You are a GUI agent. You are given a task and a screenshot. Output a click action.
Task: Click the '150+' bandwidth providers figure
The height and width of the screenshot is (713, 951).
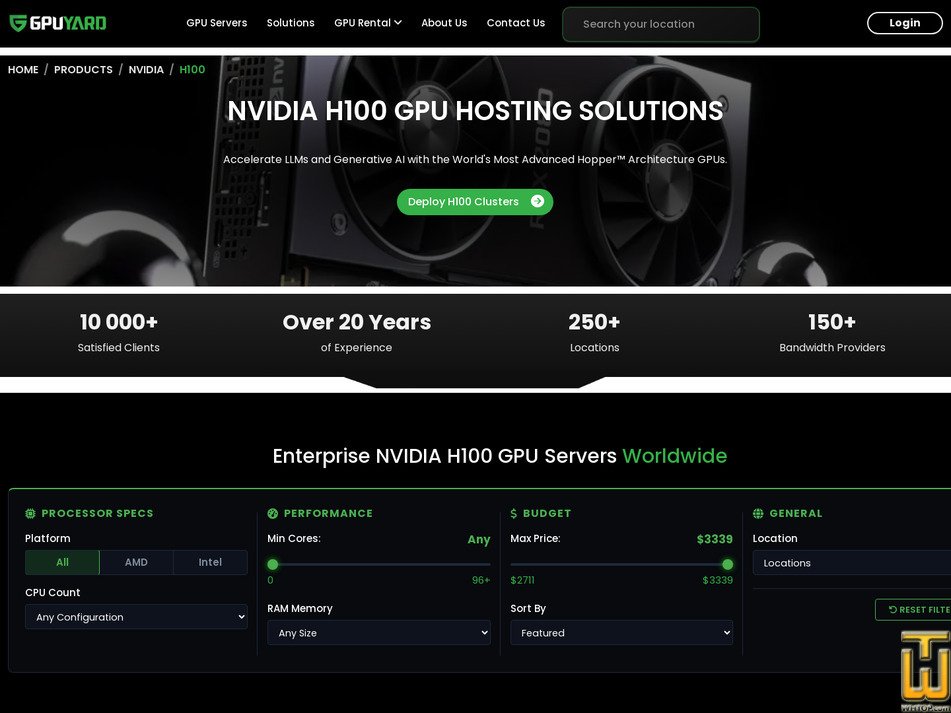[832, 322]
